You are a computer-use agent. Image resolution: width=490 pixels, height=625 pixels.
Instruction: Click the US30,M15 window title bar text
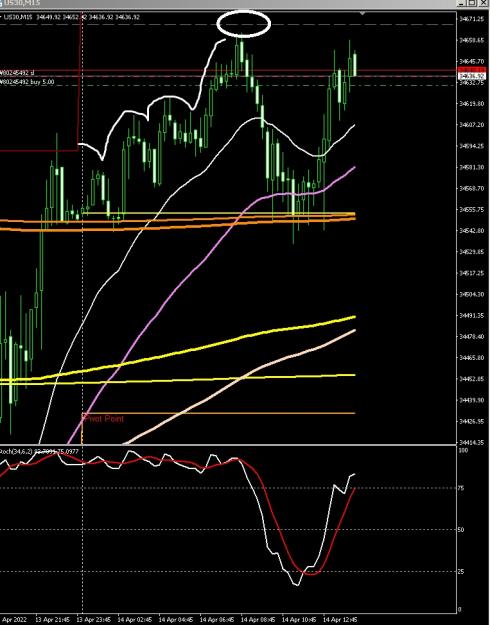20,3
